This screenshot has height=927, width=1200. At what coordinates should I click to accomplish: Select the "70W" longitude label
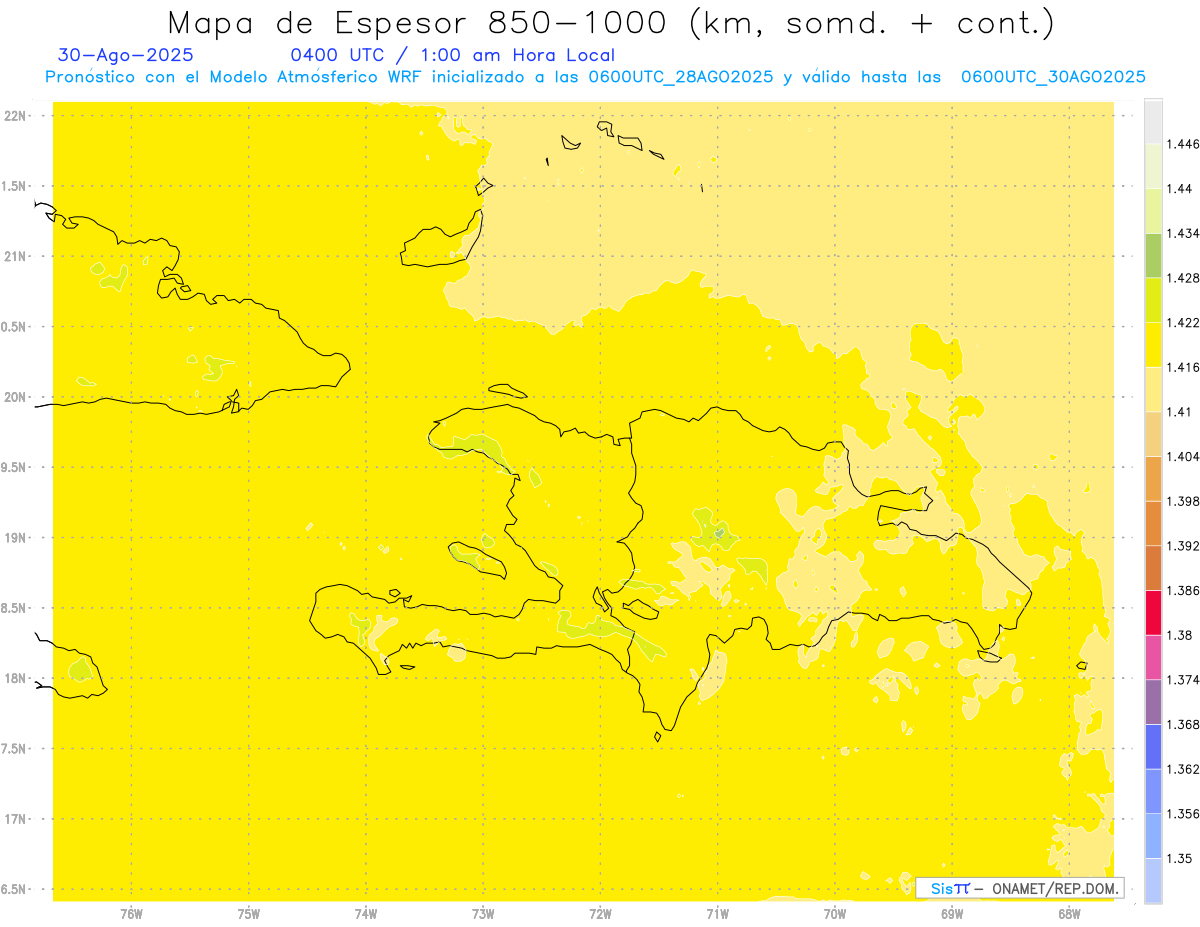[x=834, y=914]
